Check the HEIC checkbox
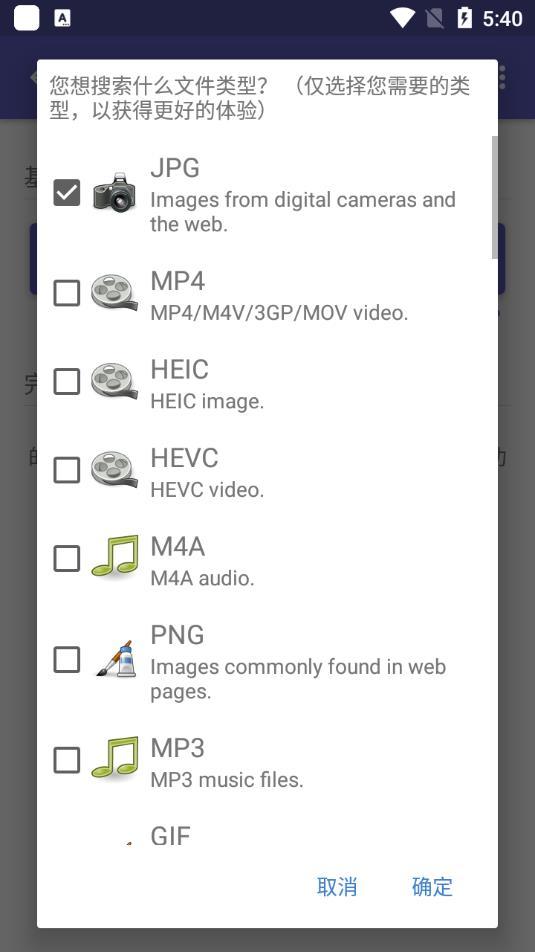This screenshot has height=952, width=535. click(x=67, y=381)
